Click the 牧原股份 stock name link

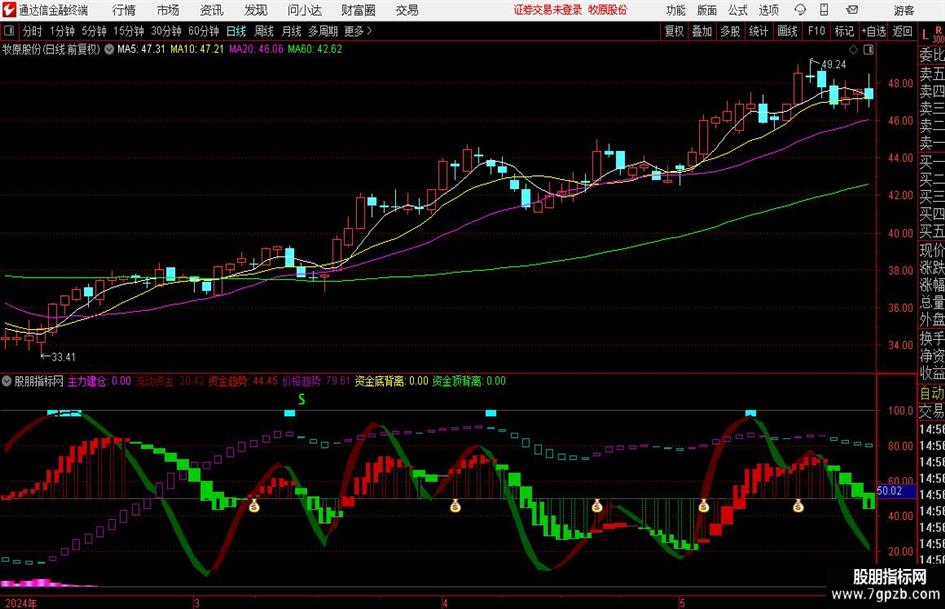pyautogui.click(x=608, y=10)
